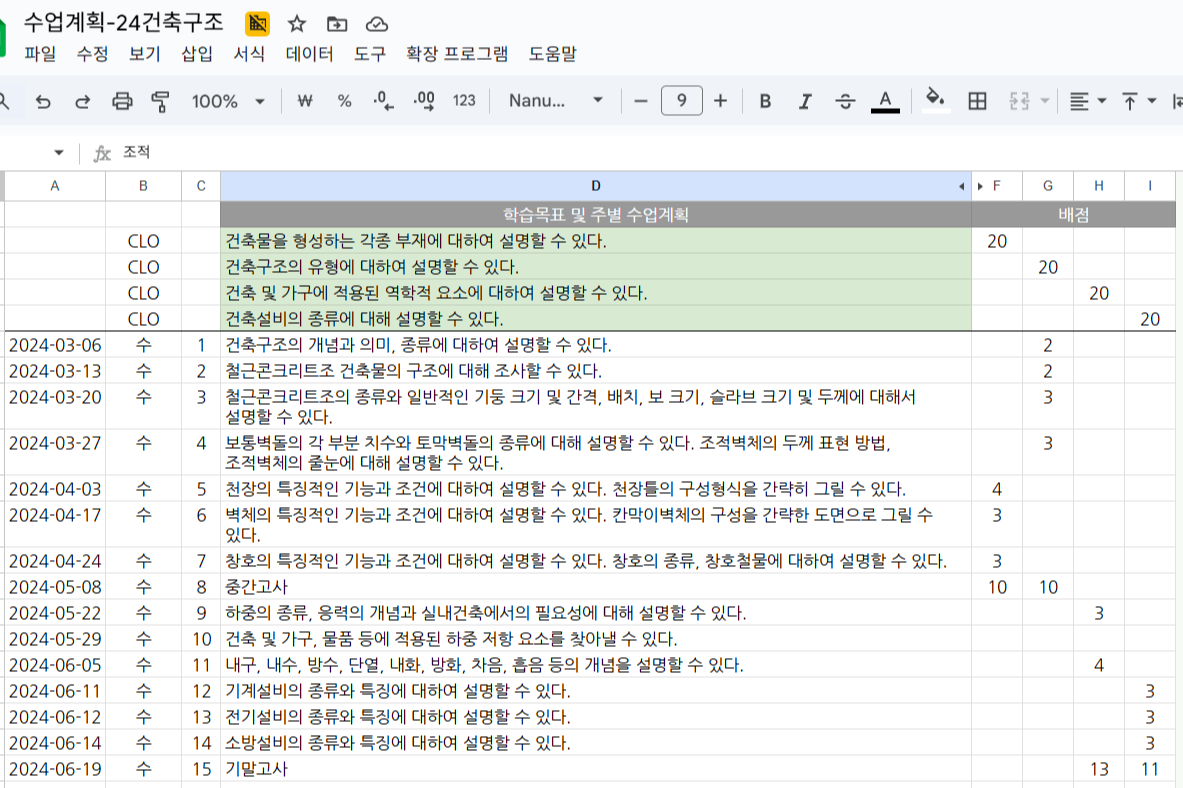Open the fill color picker
The image size is (1183, 788).
pos(935,100)
